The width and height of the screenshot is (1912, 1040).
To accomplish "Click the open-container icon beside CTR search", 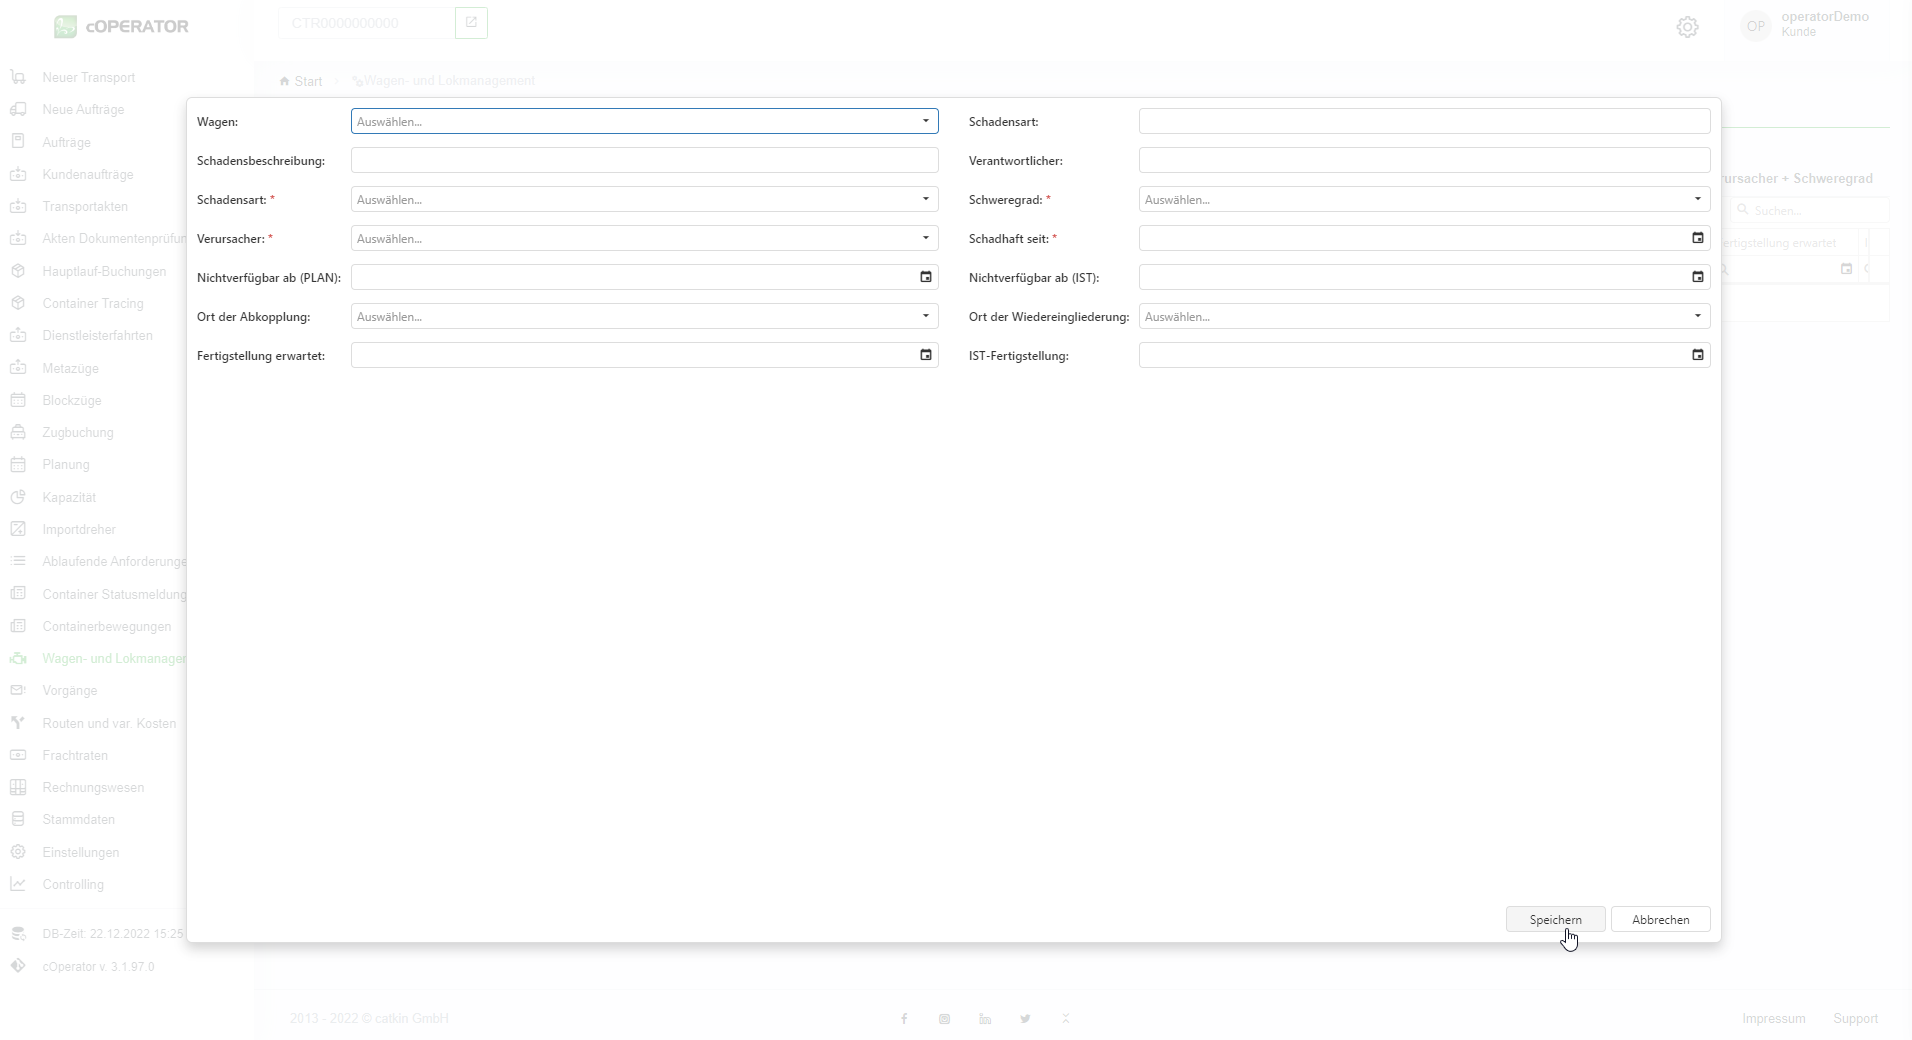I will pos(471,23).
